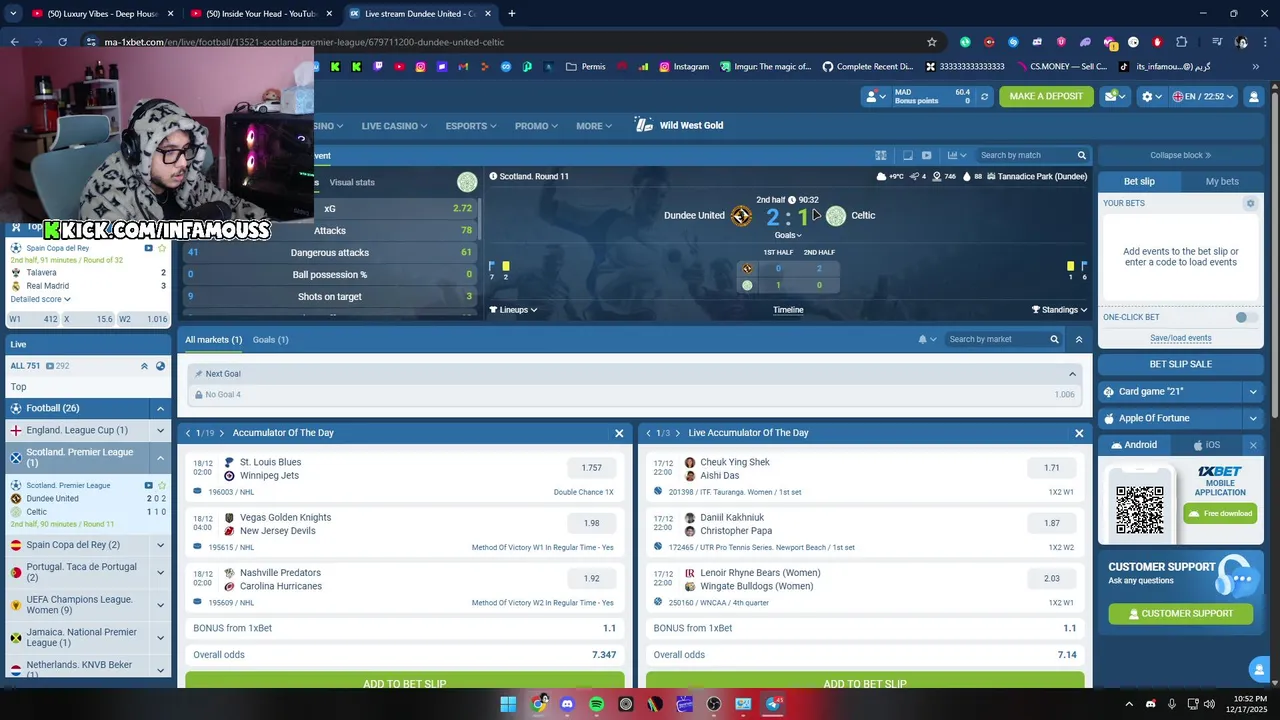Open Discord from the taskbar
1280x720 pixels.
[568, 704]
